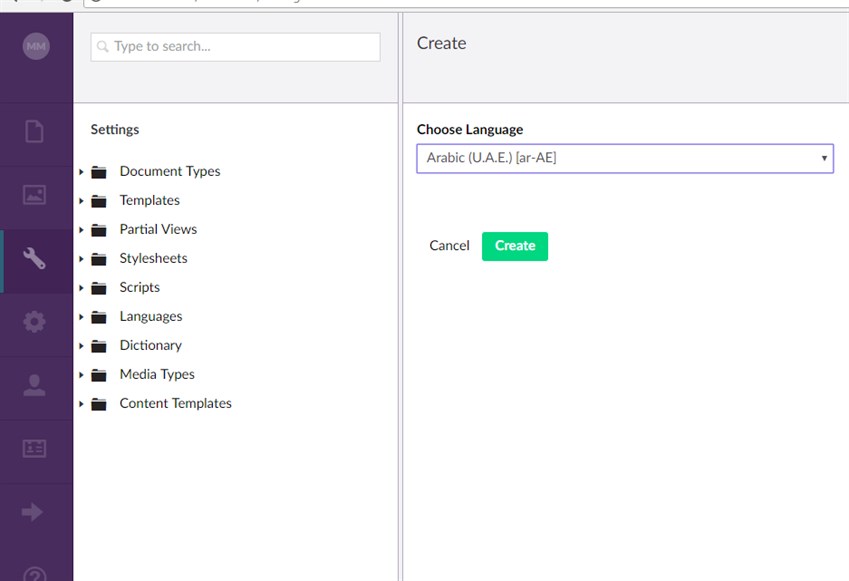The width and height of the screenshot is (849, 581).
Task: Click the MM user avatar
Action: [37, 46]
